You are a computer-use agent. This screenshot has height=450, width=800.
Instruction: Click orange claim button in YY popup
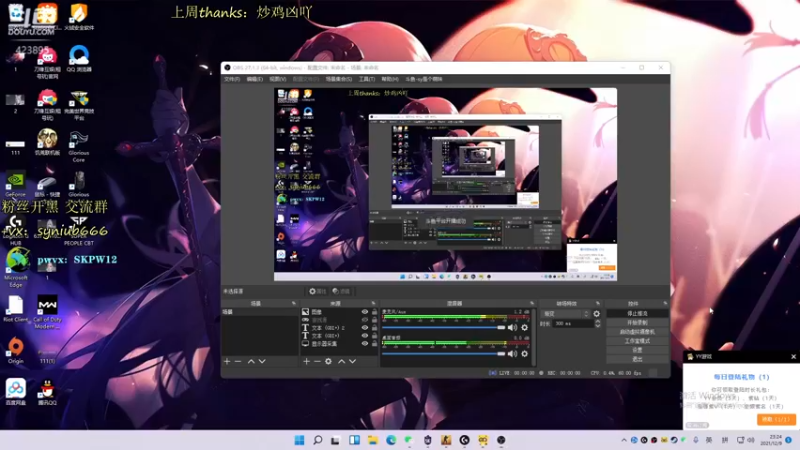click(776, 419)
